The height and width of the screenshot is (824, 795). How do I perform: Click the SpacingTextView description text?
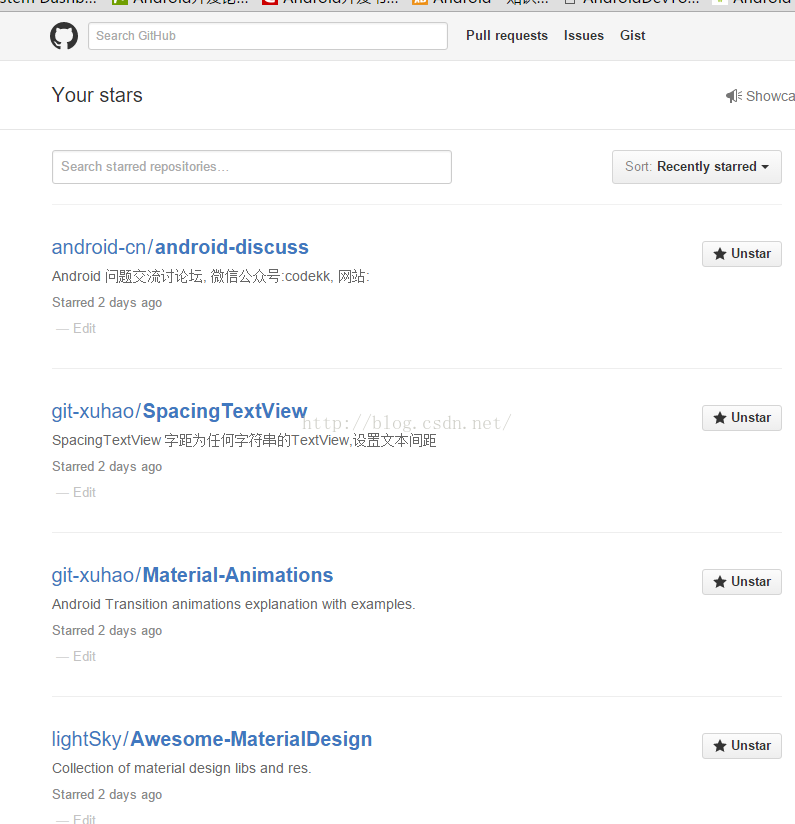click(244, 440)
